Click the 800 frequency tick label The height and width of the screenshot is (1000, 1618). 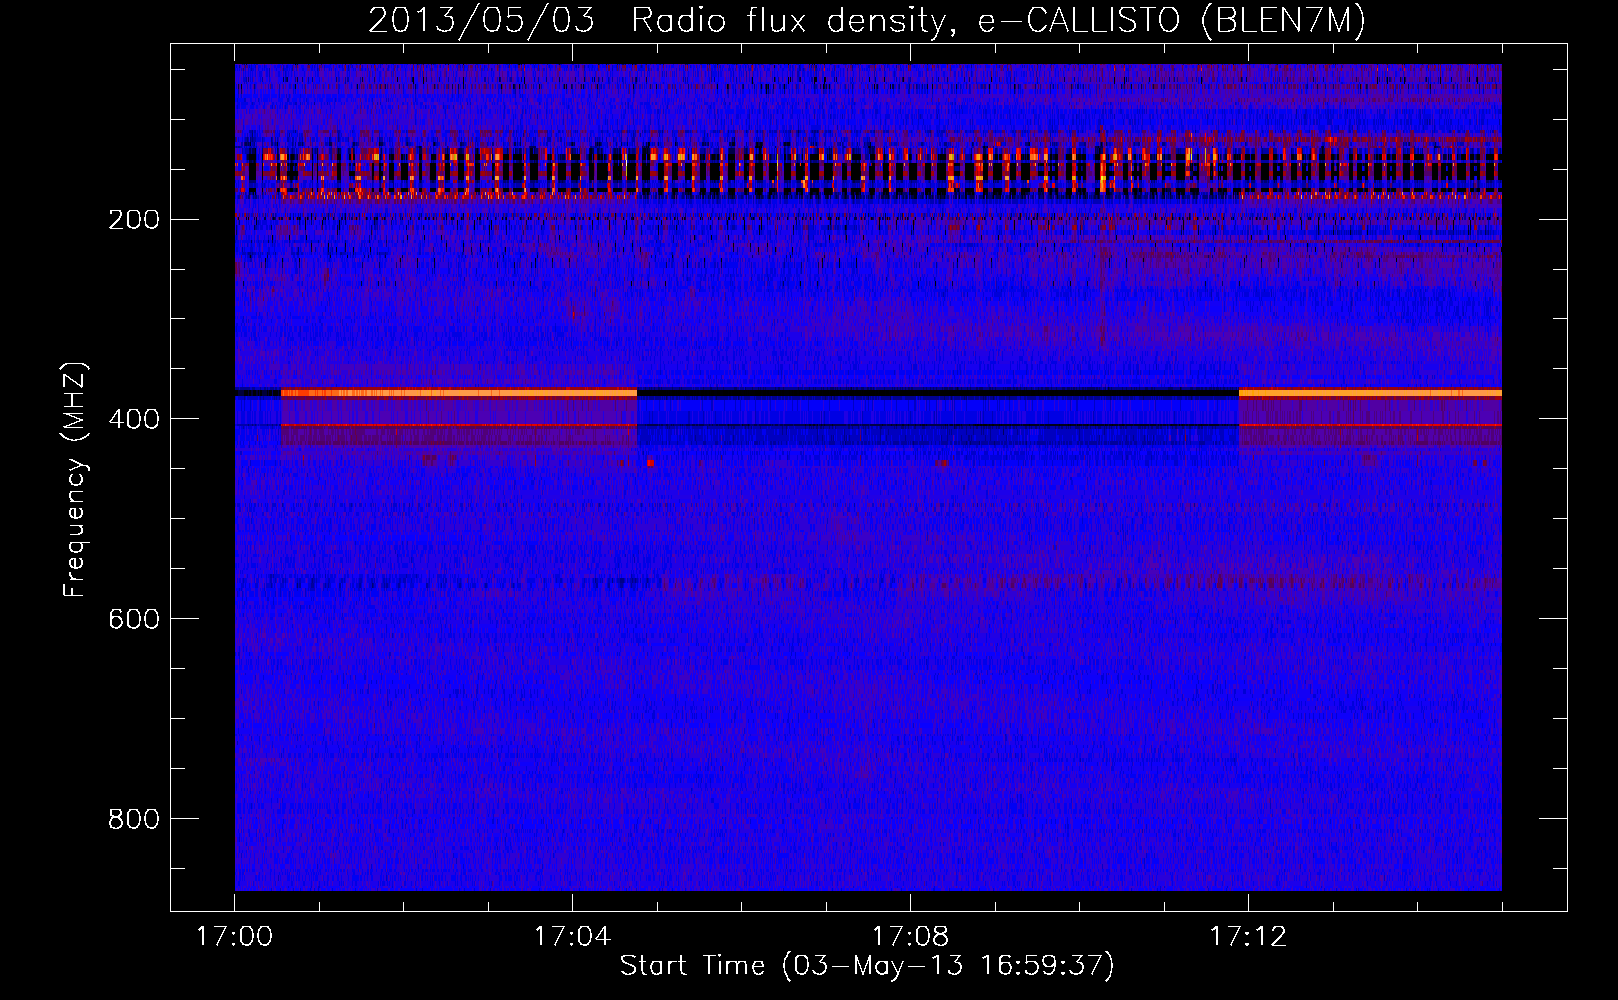(x=134, y=820)
